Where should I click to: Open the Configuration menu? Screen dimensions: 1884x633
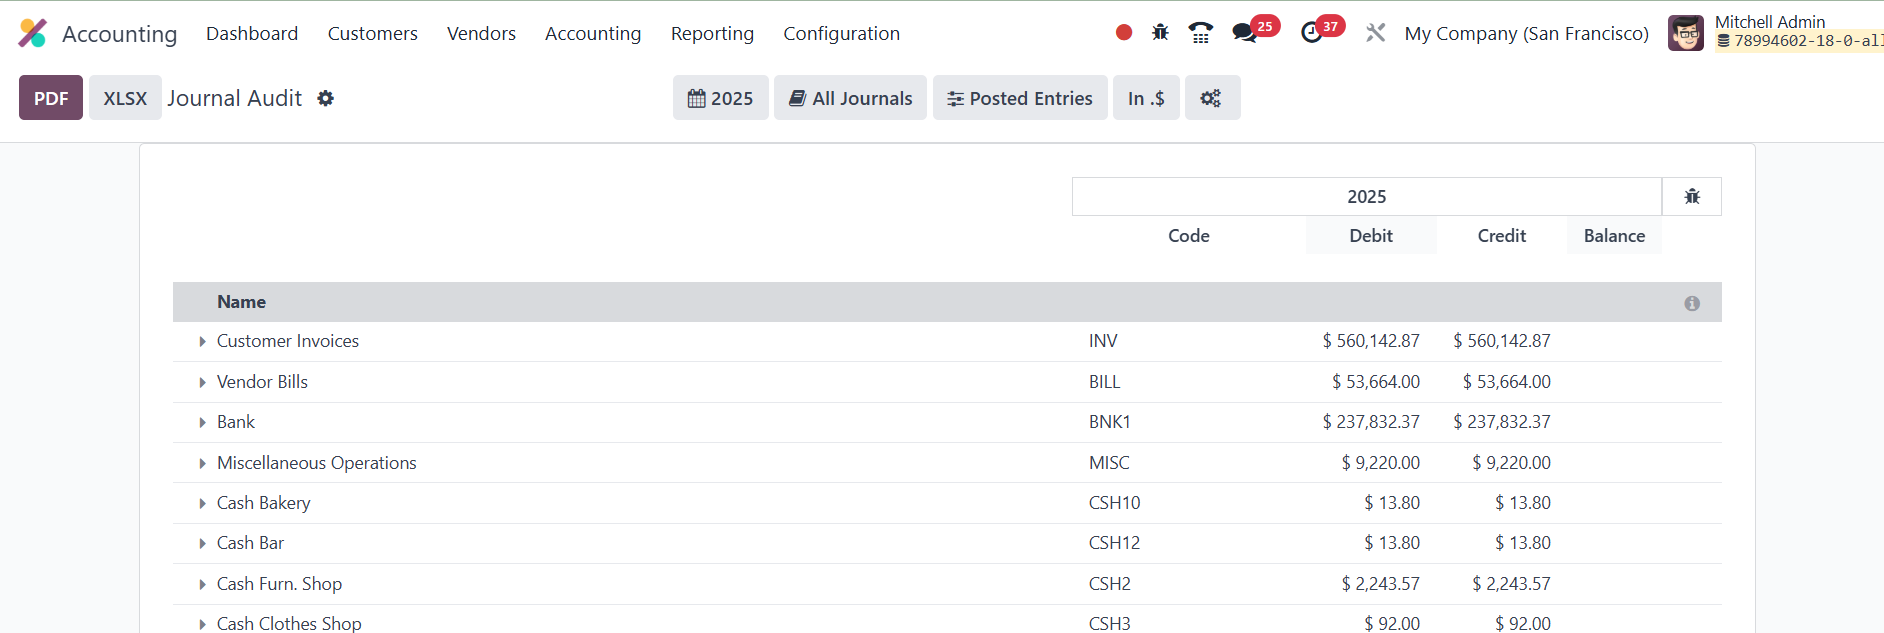click(841, 33)
